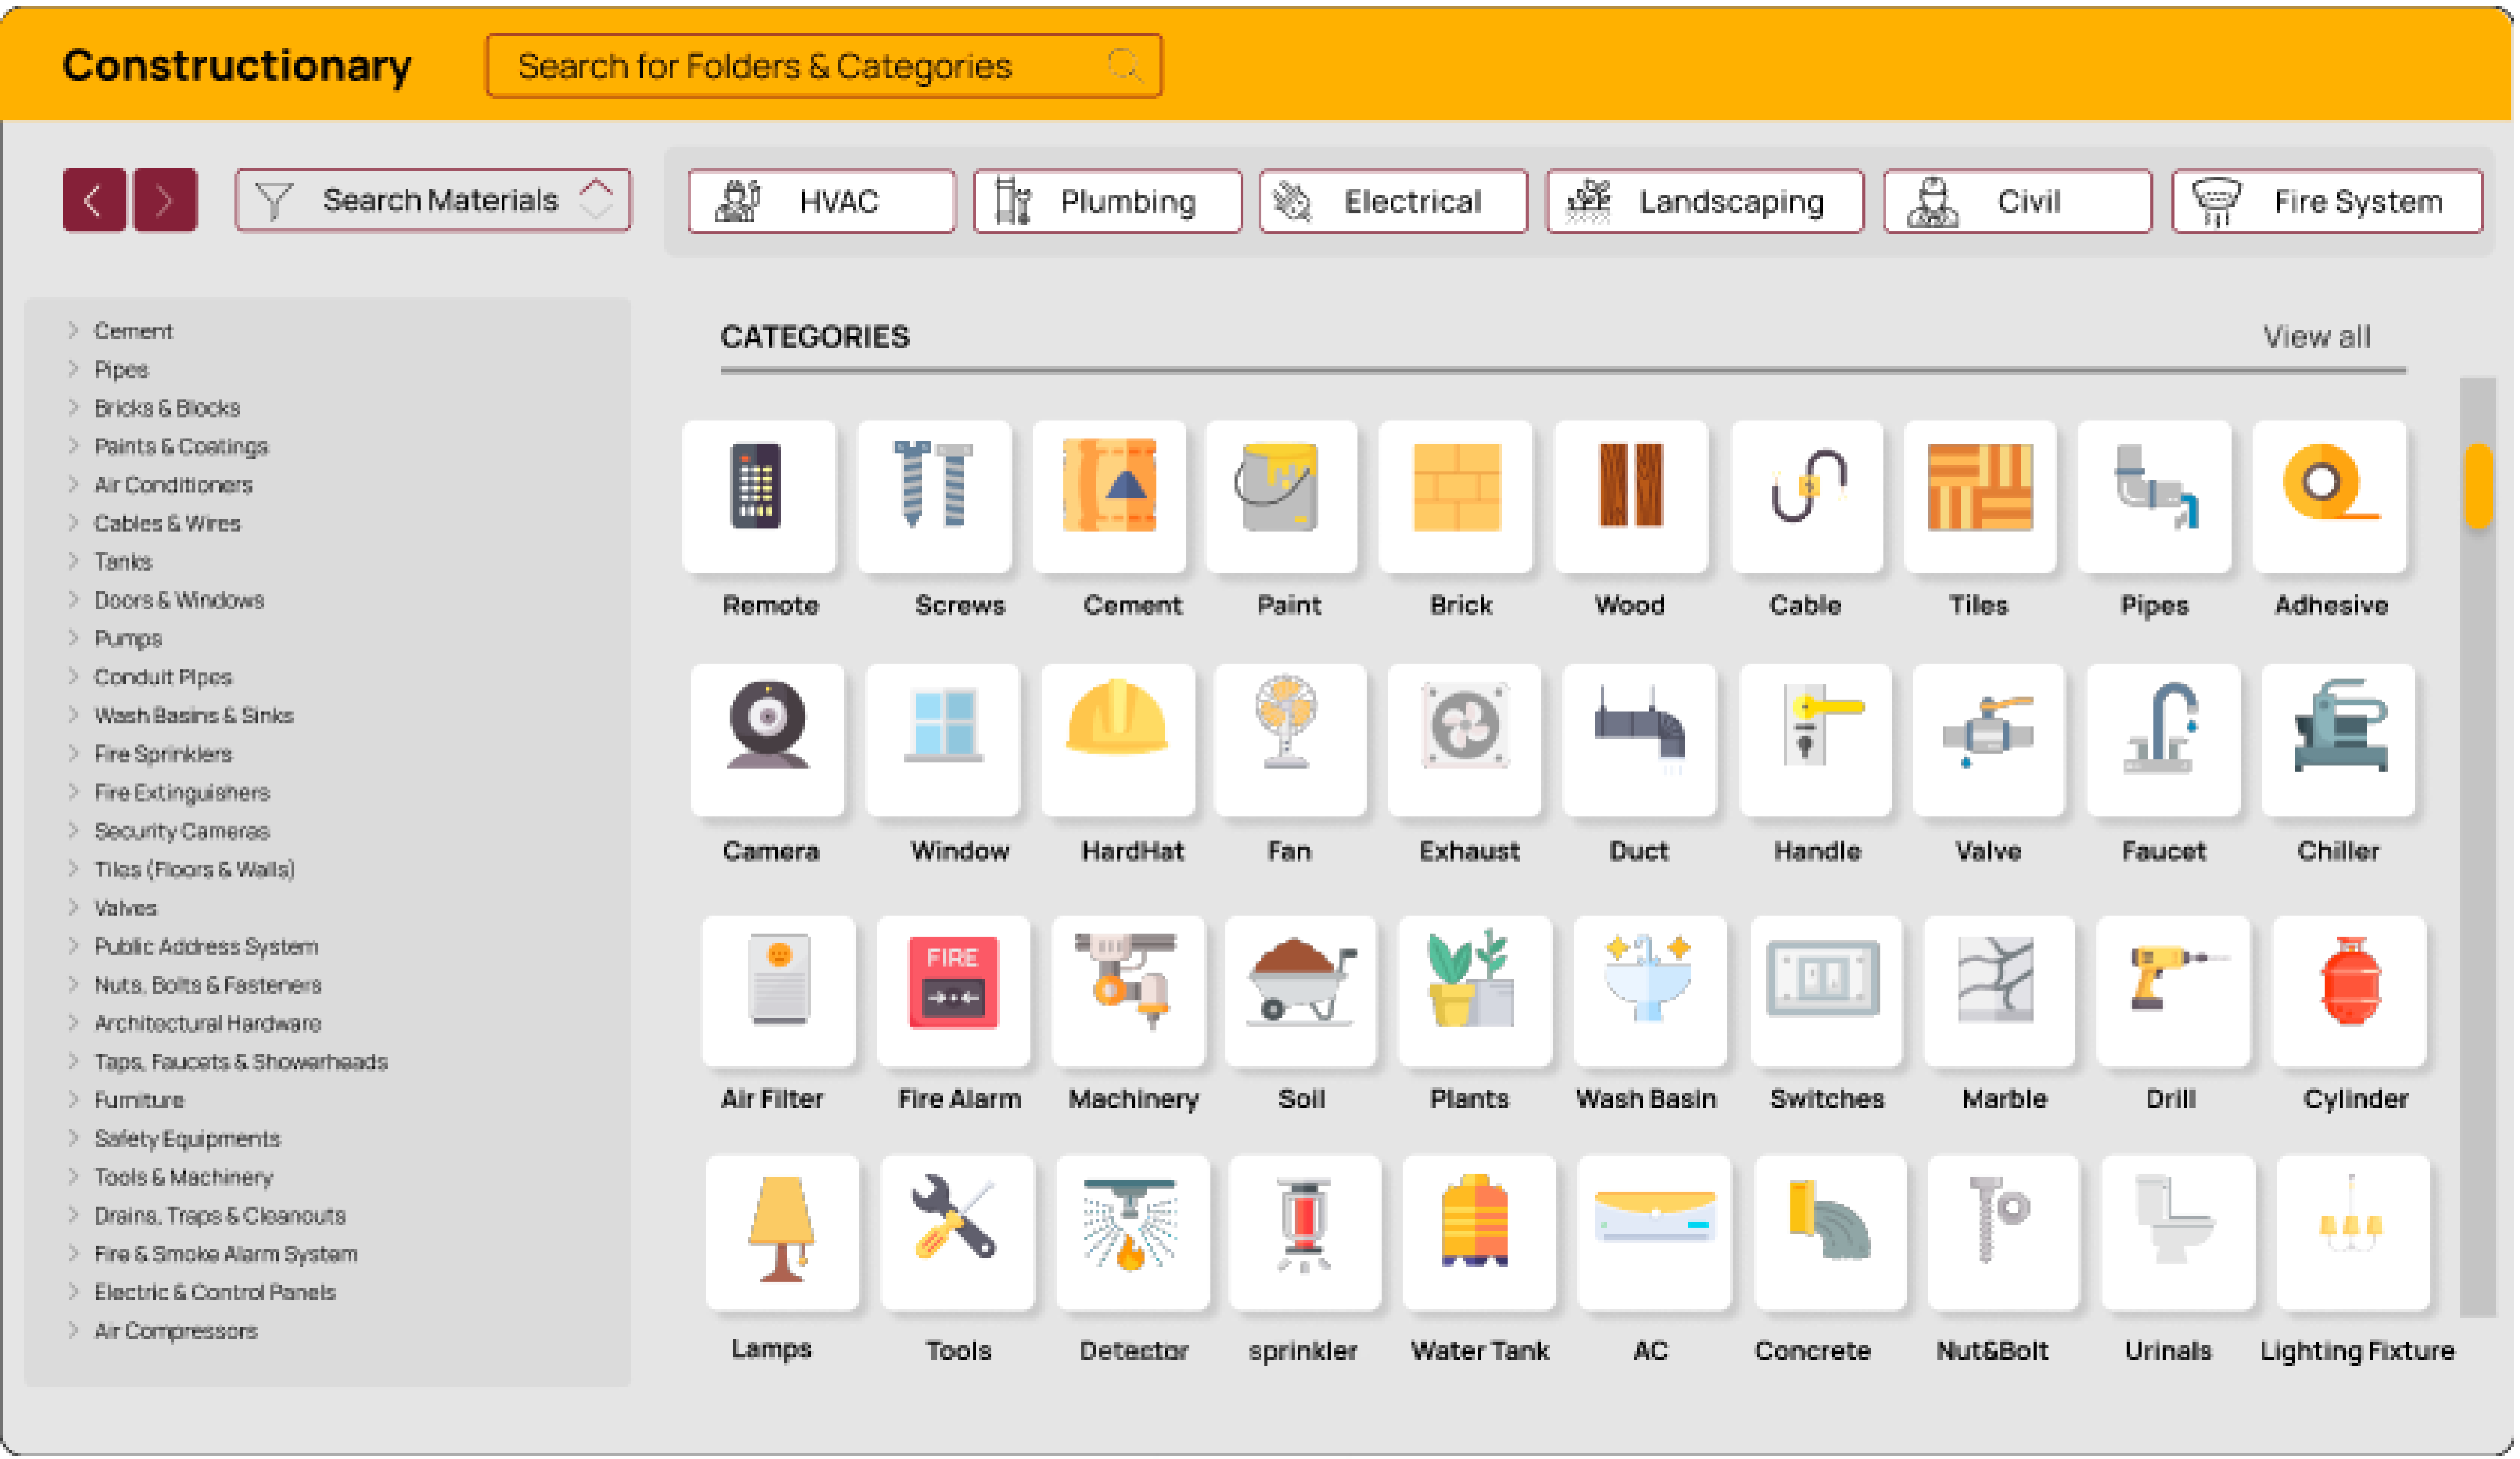The height and width of the screenshot is (1459, 2520).
Task: Go forward with the right arrow button
Action: tap(166, 201)
